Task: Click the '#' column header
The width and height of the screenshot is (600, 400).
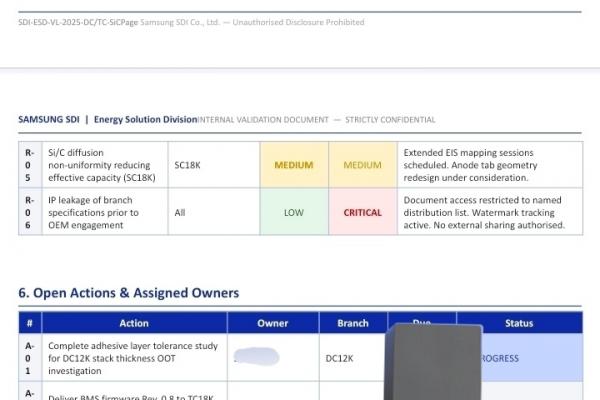Action: 30,323
